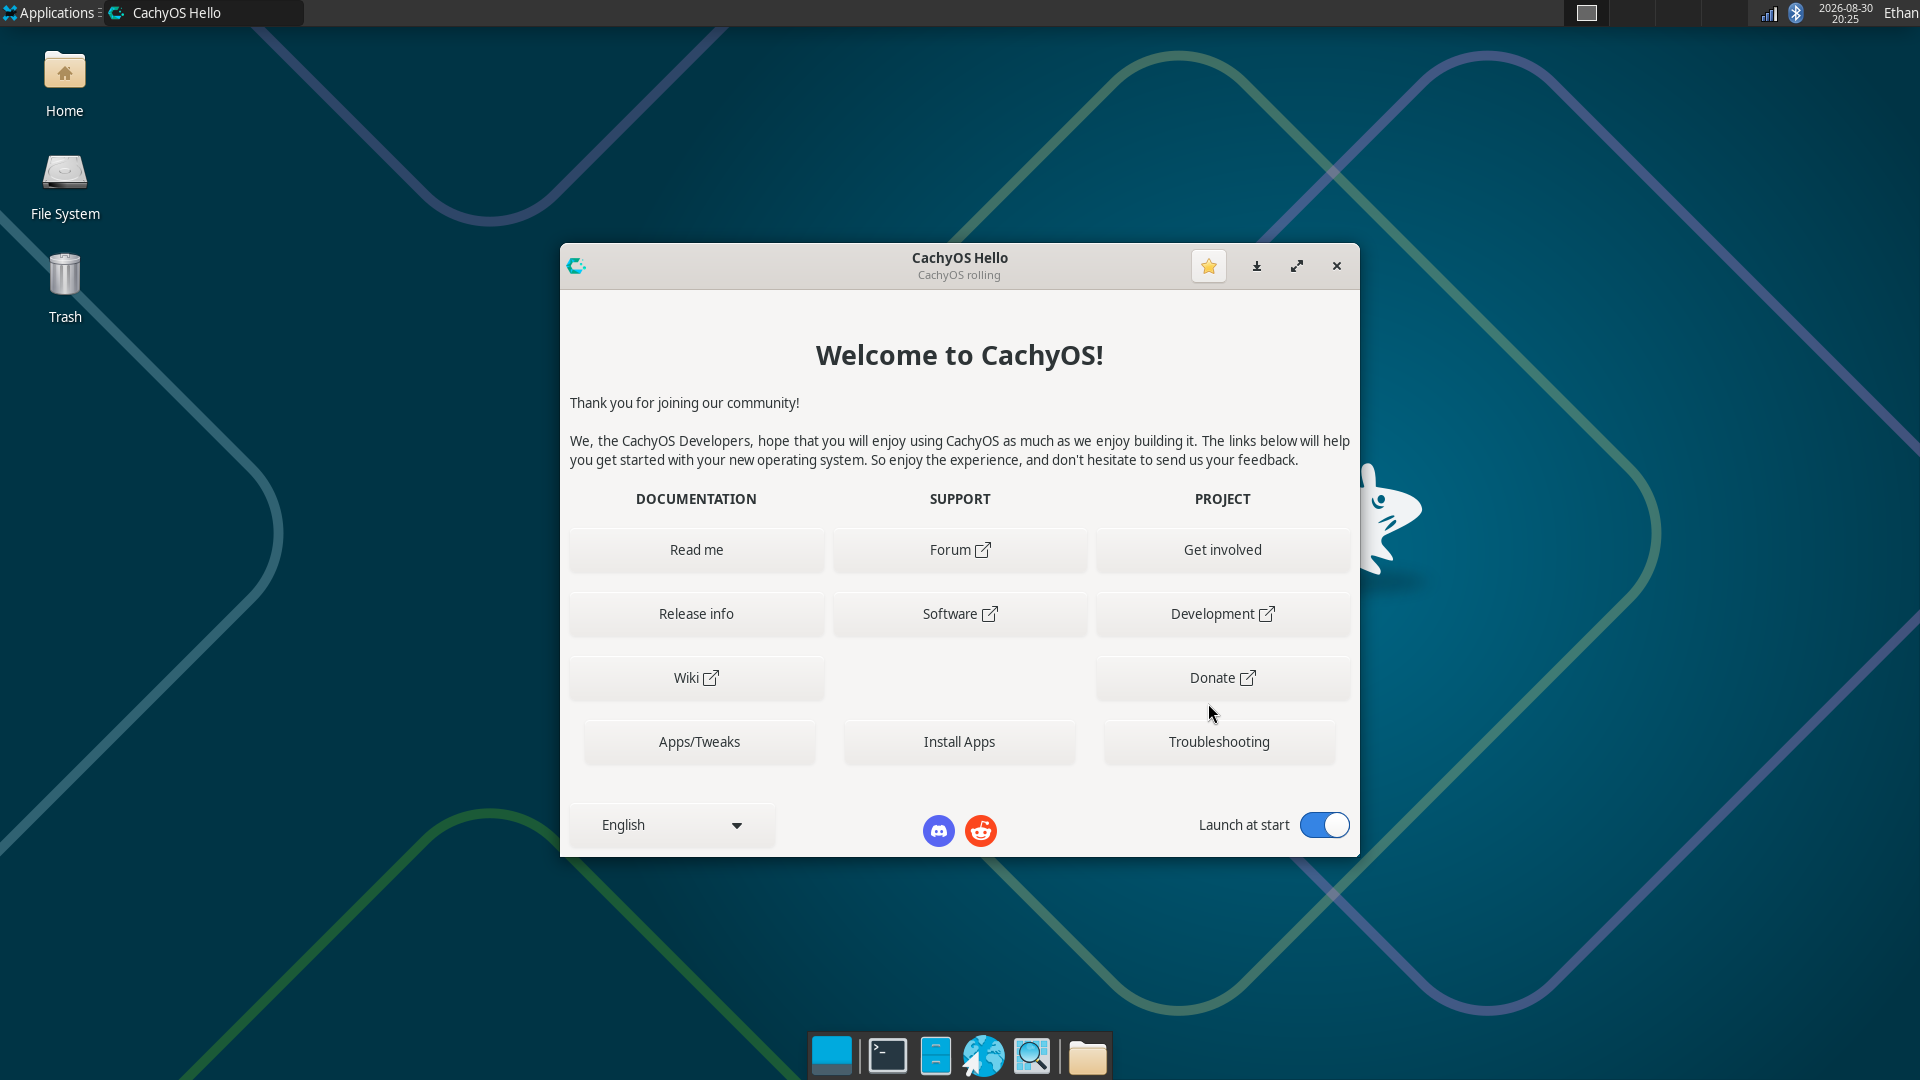Open the Troubleshooting page
The image size is (1920, 1080).
click(x=1220, y=742)
